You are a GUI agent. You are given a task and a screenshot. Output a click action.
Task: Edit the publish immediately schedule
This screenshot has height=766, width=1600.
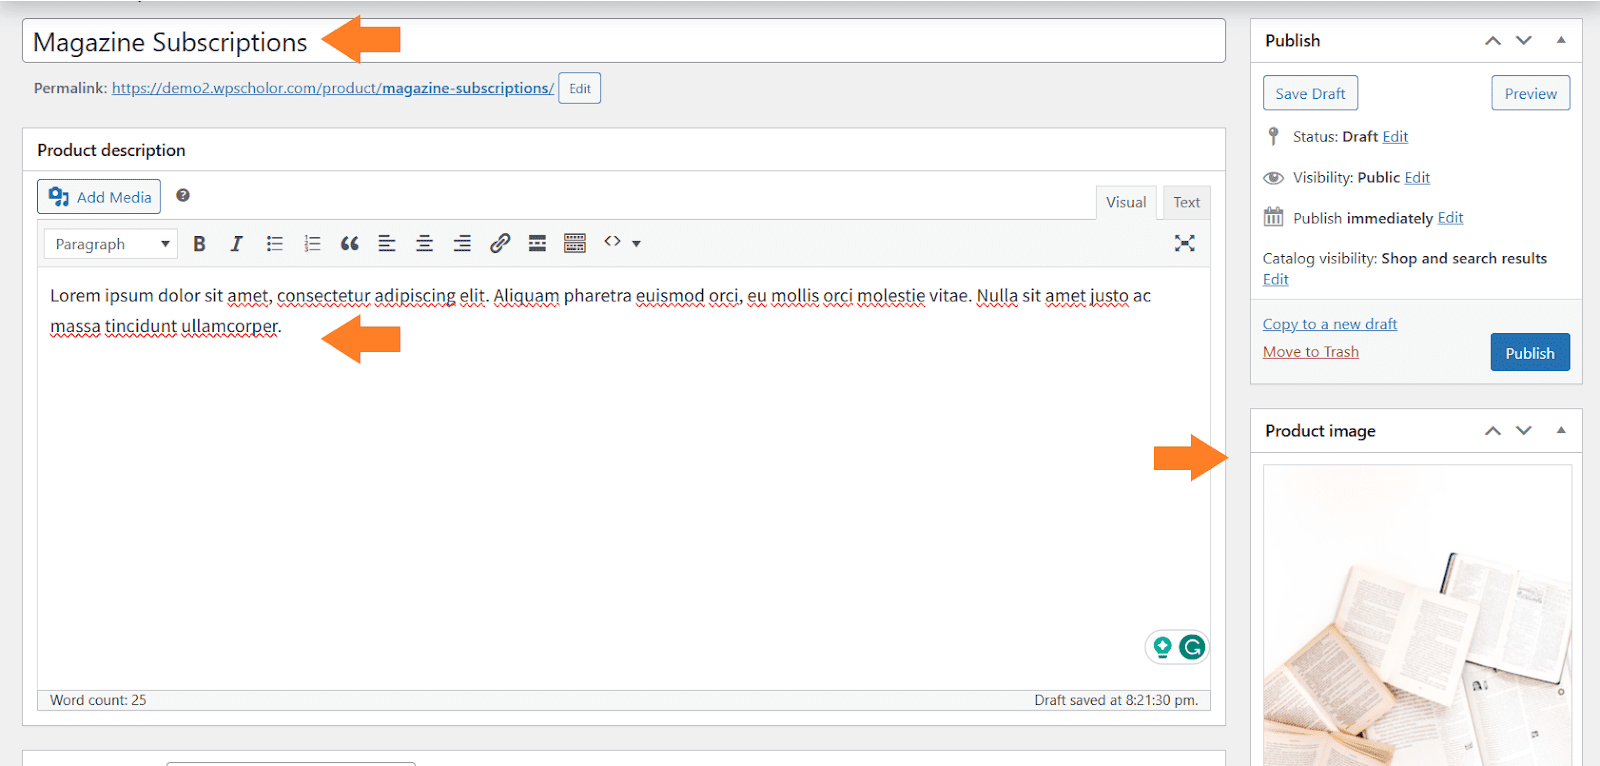coord(1450,218)
